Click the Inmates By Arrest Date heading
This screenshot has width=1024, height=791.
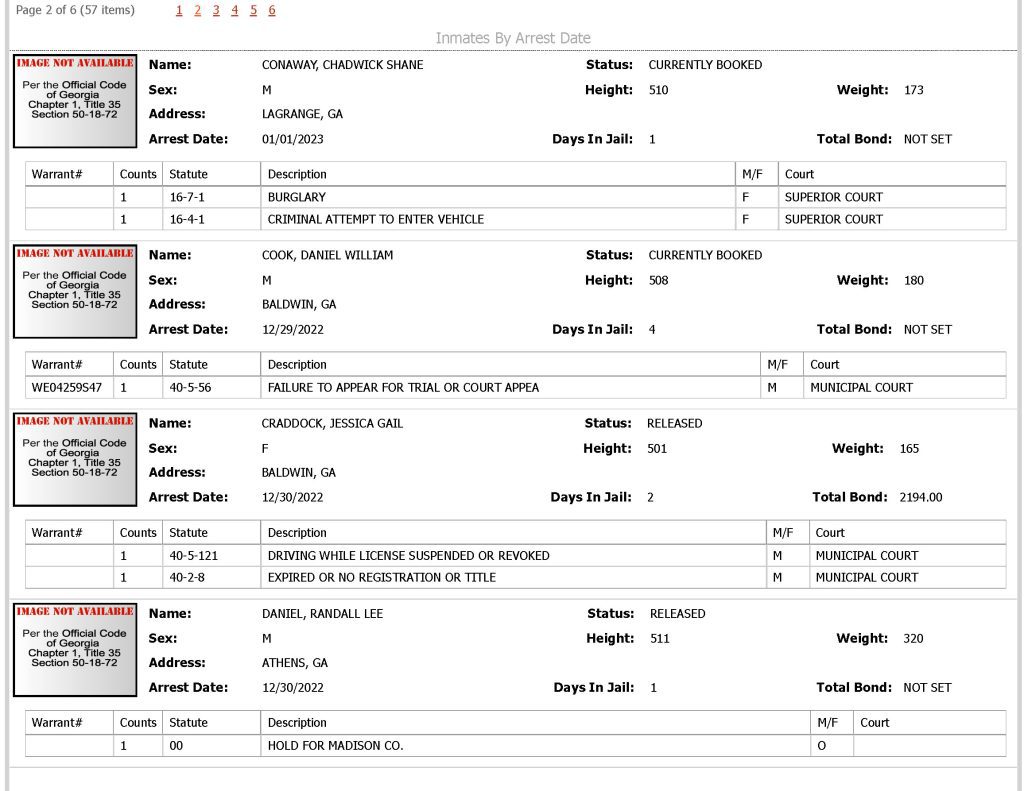513,38
